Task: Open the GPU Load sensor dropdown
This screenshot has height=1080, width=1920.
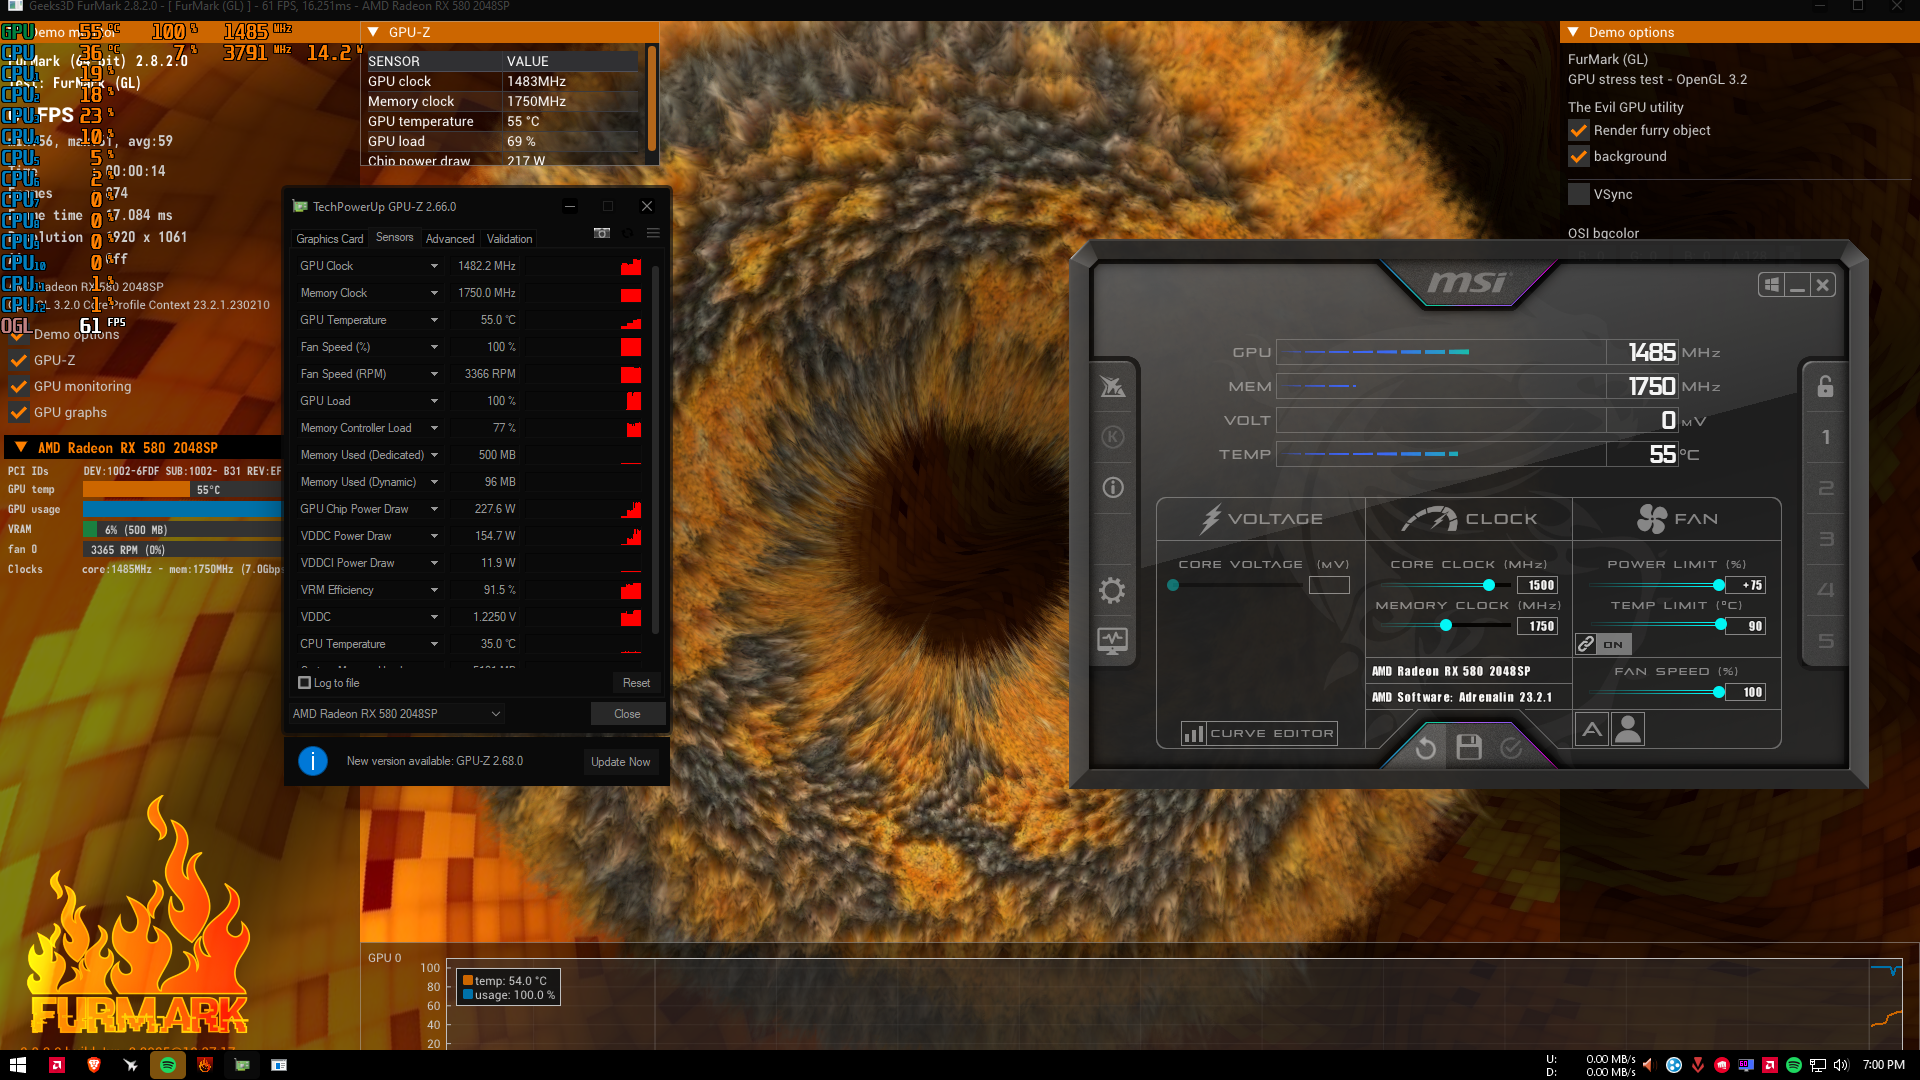Action: pos(434,401)
